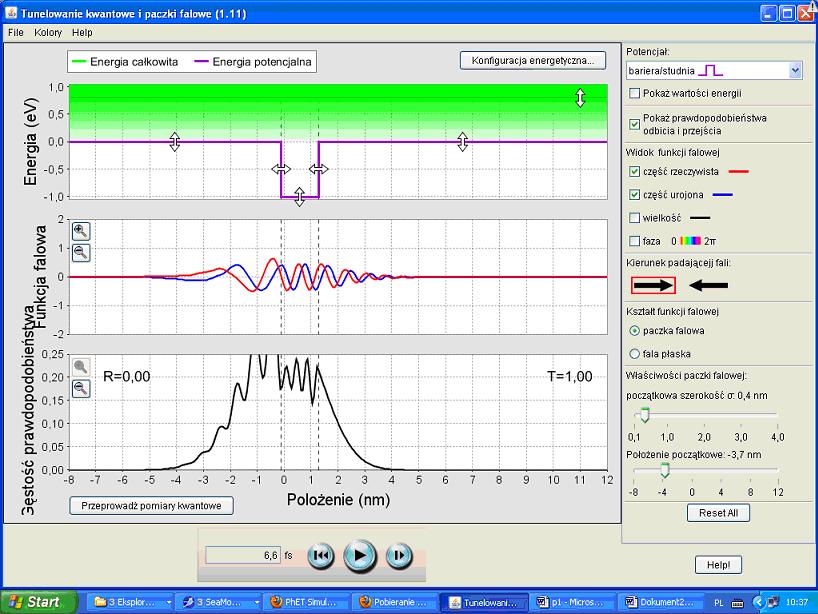This screenshot has height=614, width=818.
Task: Expand the 3 SeaMo... taskbar group dropdown
Action: click(257, 603)
